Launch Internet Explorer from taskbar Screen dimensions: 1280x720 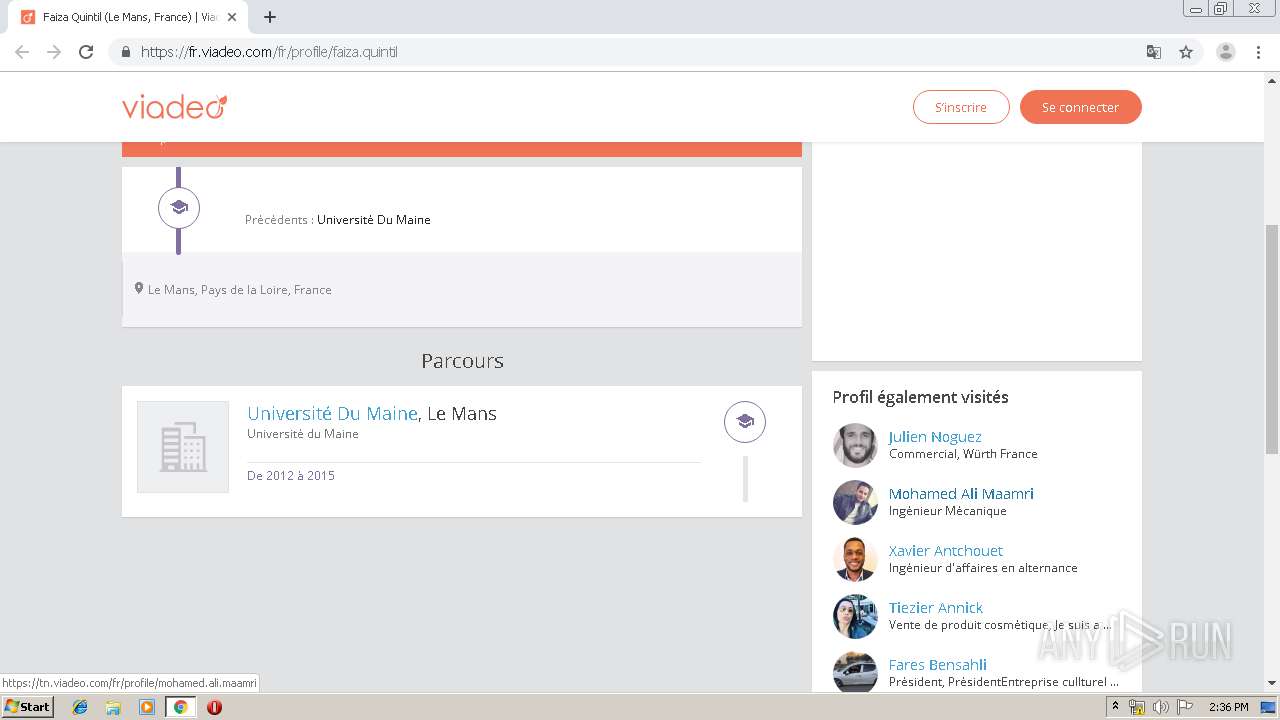pos(80,707)
